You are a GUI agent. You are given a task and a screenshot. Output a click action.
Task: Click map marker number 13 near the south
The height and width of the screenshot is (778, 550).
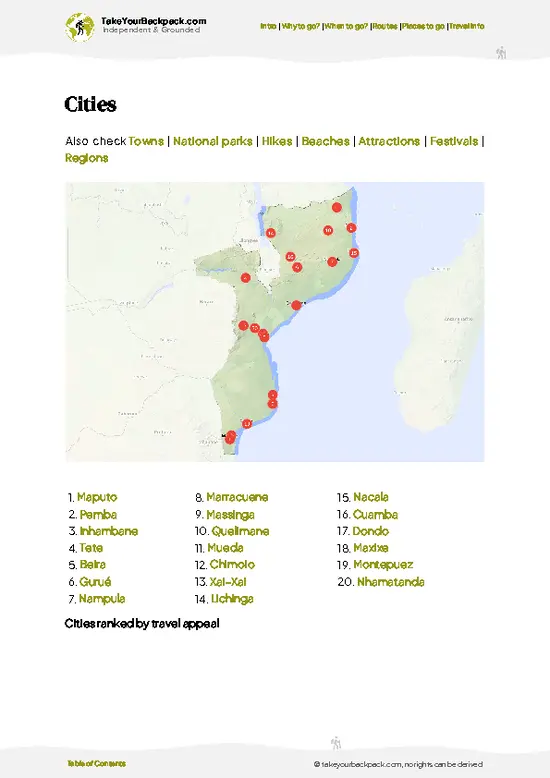(x=247, y=424)
